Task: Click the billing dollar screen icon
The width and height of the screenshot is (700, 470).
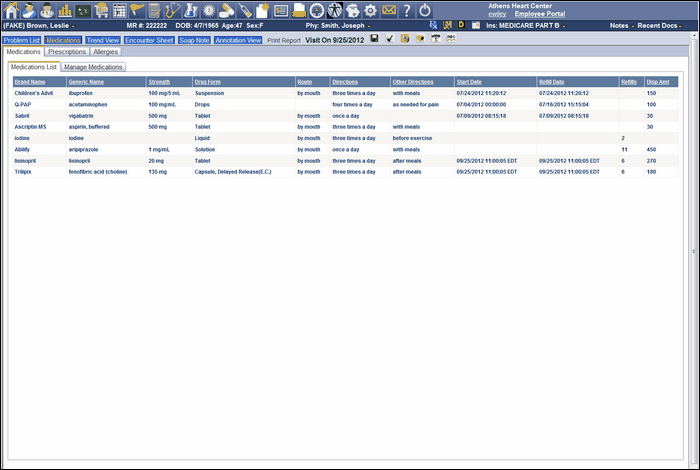Action: click(x=281, y=10)
